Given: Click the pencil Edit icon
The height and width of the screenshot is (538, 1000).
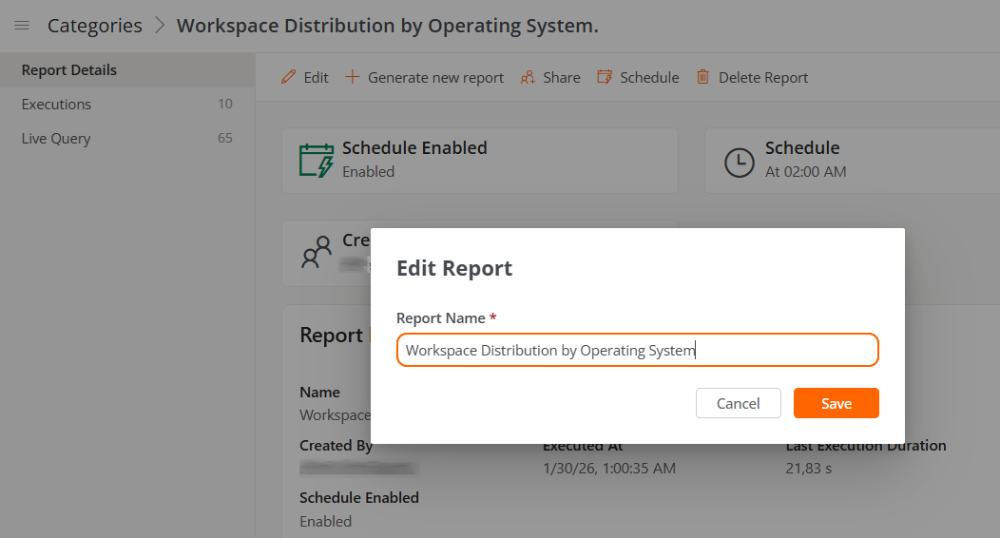Looking at the screenshot, I should tap(289, 77).
